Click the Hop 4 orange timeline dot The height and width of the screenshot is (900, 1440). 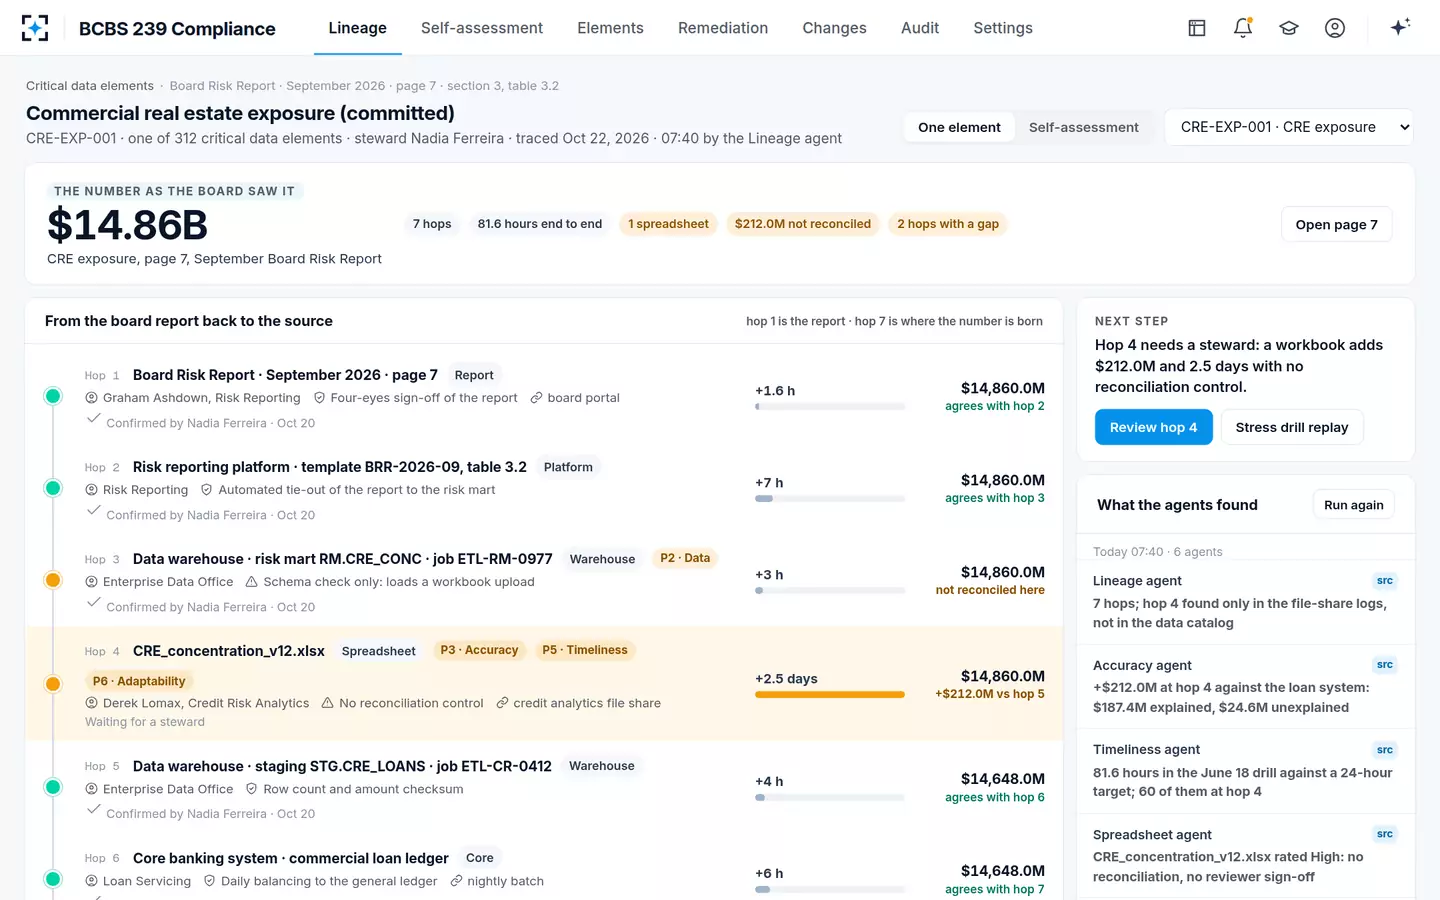[x=53, y=684]
